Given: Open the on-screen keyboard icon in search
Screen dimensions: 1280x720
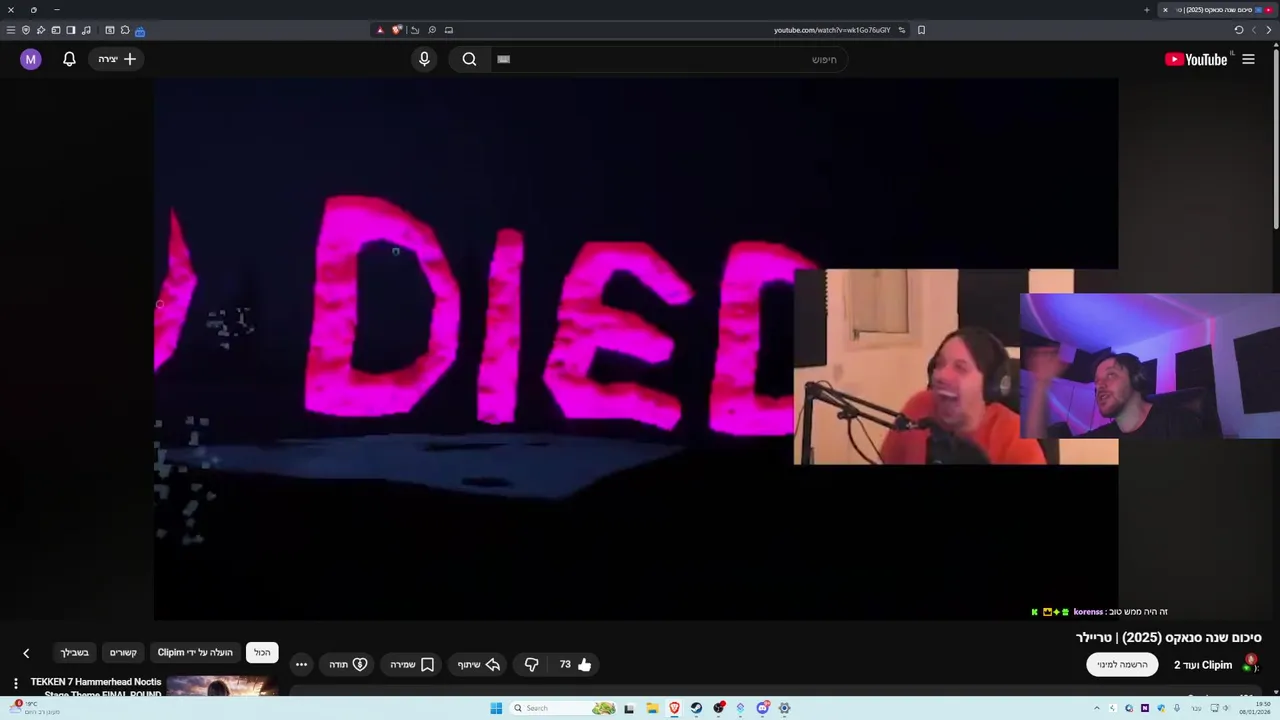Looking at the screenshot, I should coord(504,59).
